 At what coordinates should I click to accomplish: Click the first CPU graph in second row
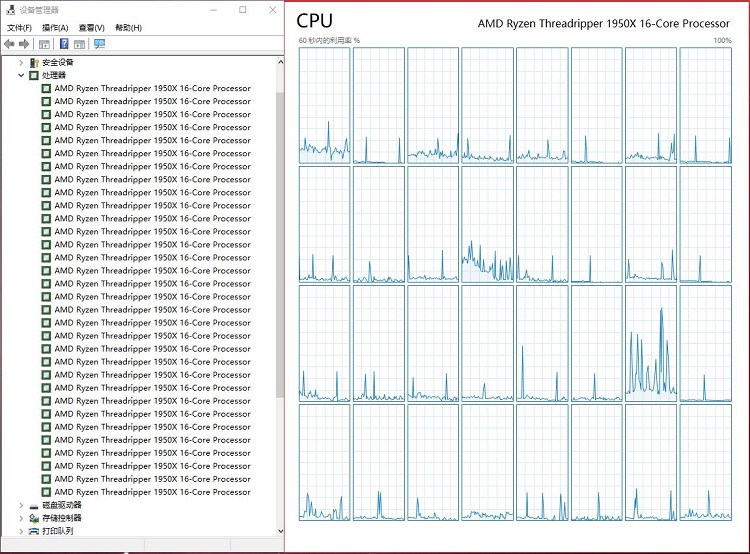(324, 224)
